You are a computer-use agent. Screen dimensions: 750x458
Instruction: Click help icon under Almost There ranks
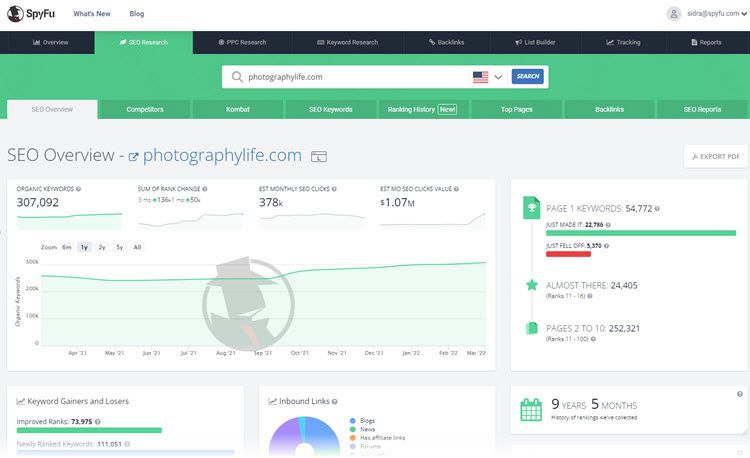590,296
